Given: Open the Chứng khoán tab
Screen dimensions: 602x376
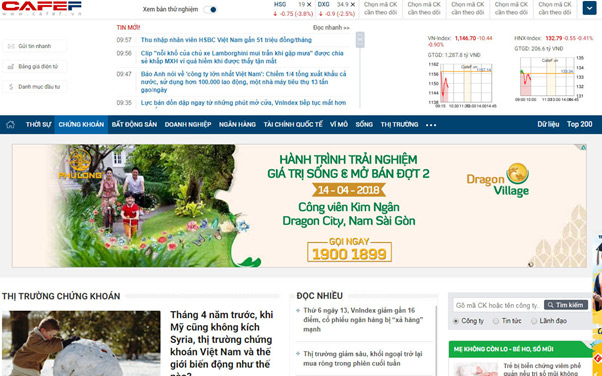Looking at the screenshot, I should pyautogui.click(x=81, y=124).
